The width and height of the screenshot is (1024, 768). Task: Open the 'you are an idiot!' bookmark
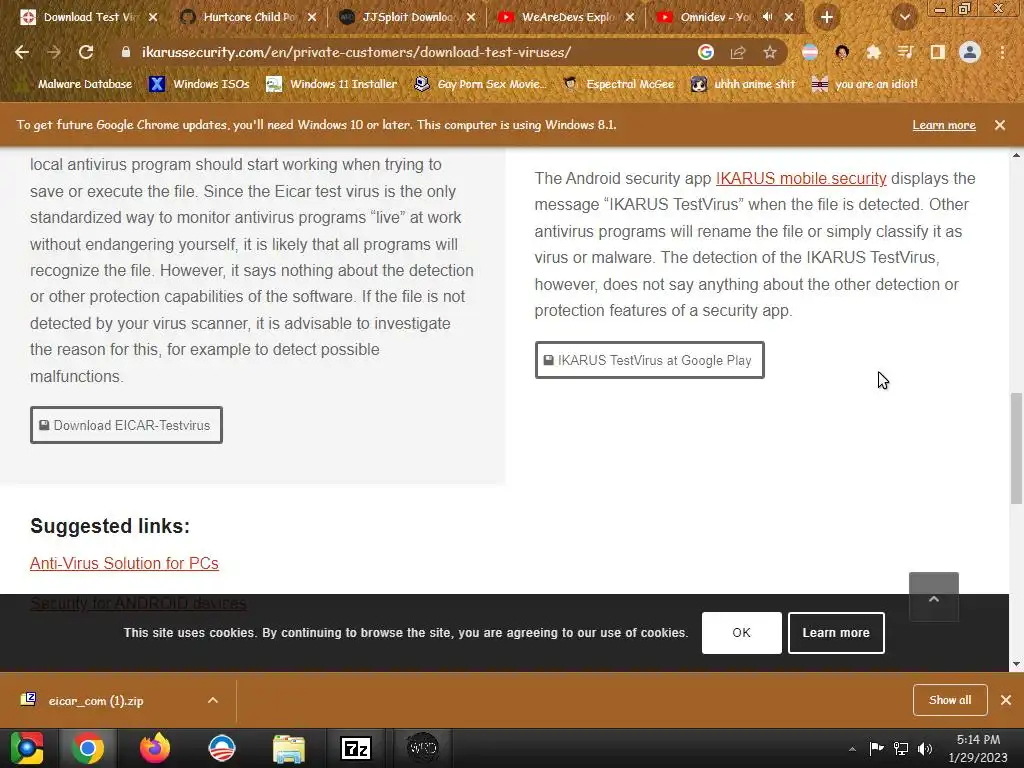[x=865, y=84]
